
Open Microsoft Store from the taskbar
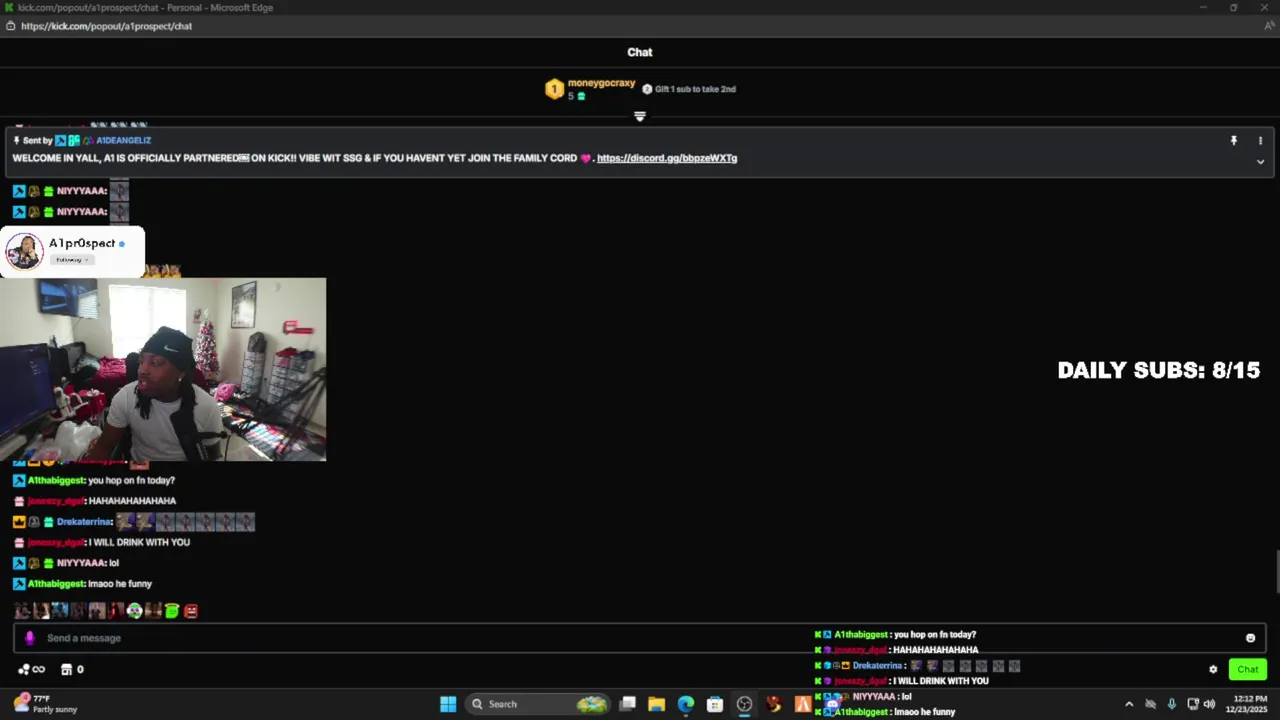(x=715, y=704)
